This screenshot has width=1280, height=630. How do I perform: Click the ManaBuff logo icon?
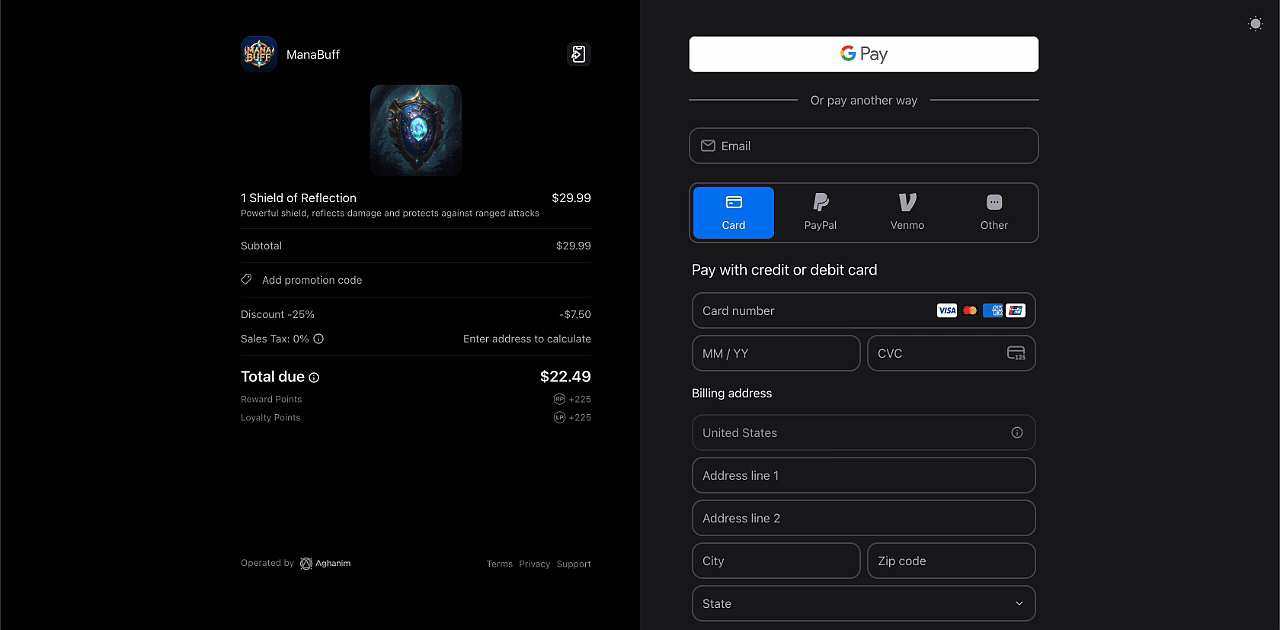(x=259, y=54)
